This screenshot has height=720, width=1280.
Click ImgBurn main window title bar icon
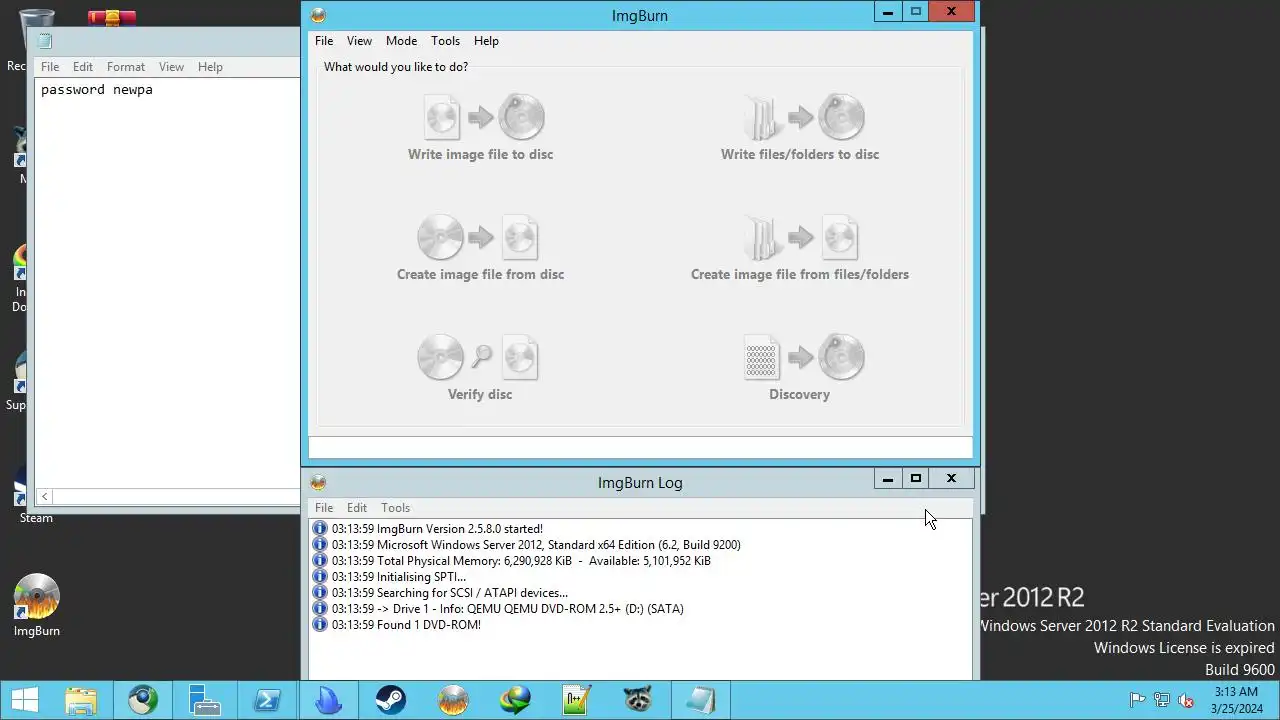coord(318,15)
